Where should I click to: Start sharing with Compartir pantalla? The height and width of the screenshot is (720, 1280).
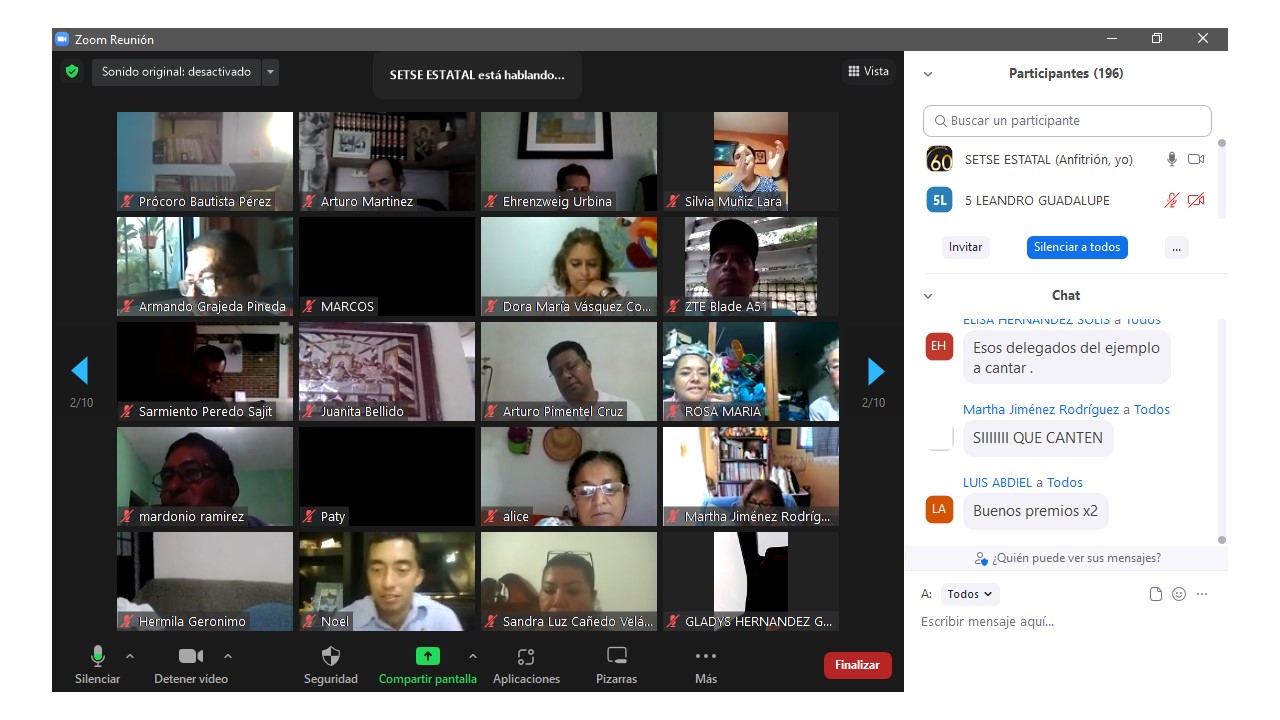427,665
